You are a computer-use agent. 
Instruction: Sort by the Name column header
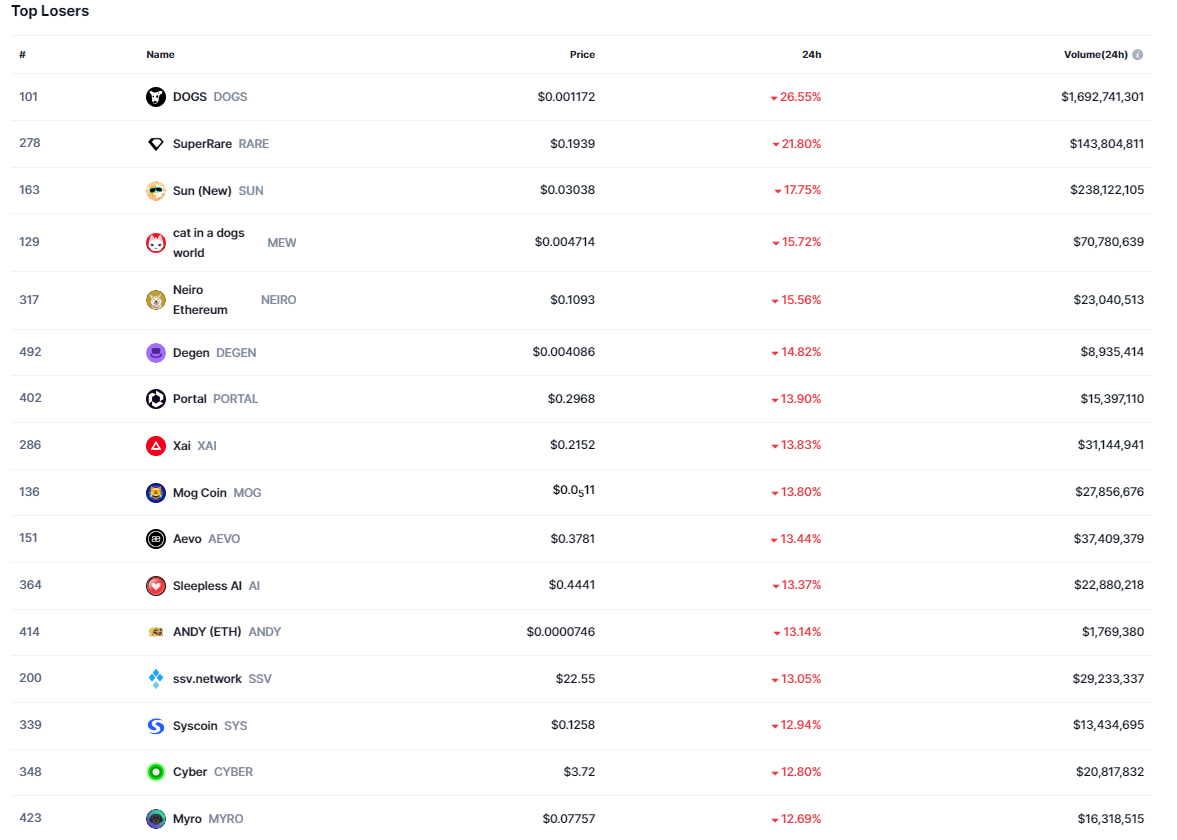coord(160,55)
